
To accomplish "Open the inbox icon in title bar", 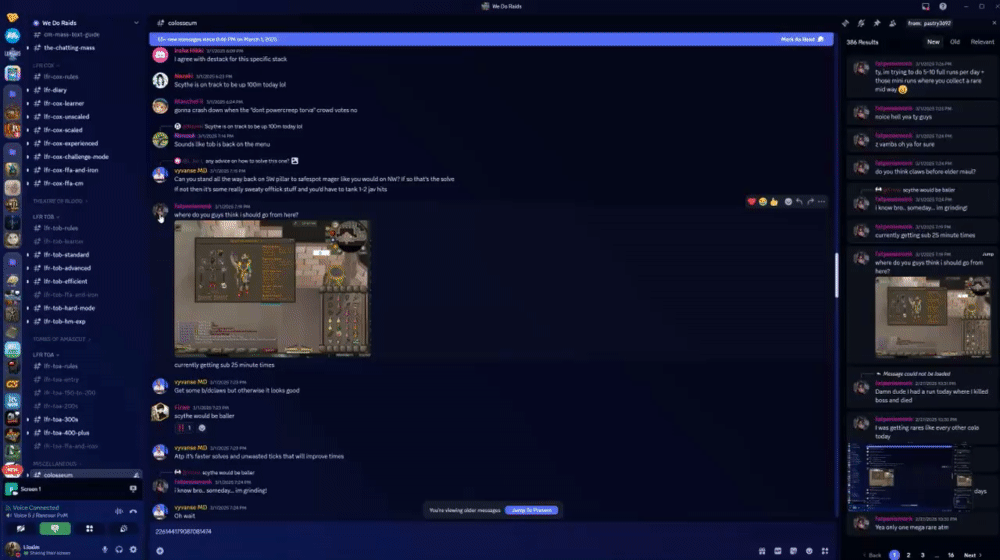I will pyautogui.click(x=925, y=6).
